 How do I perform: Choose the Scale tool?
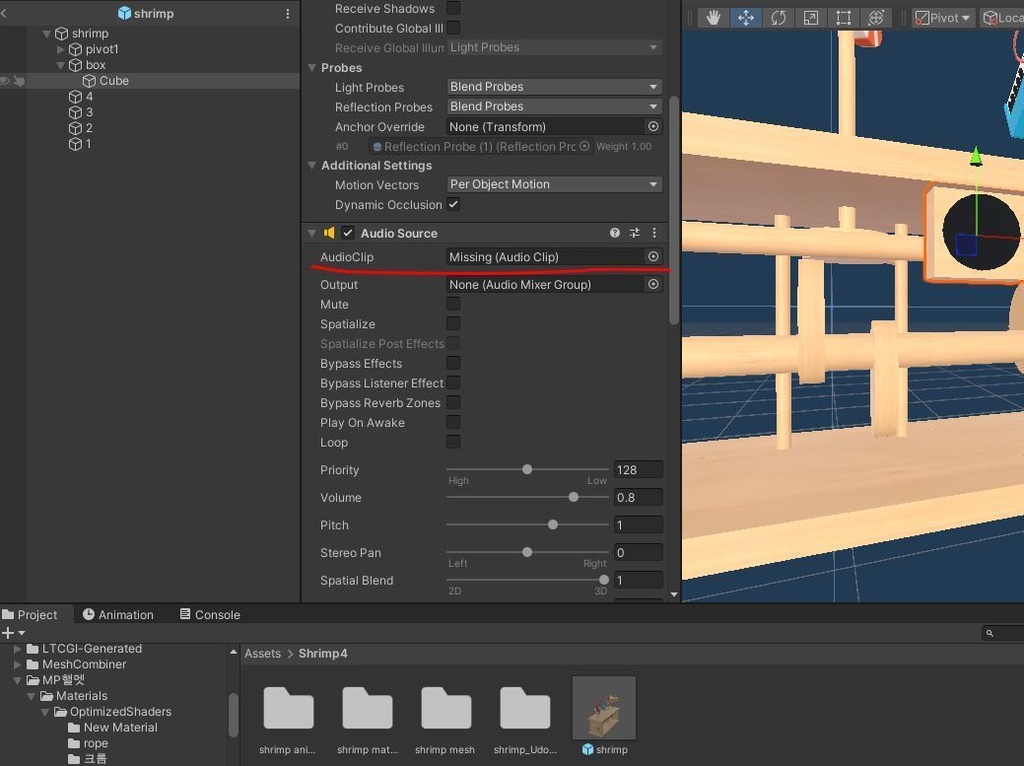pos(811,18)
